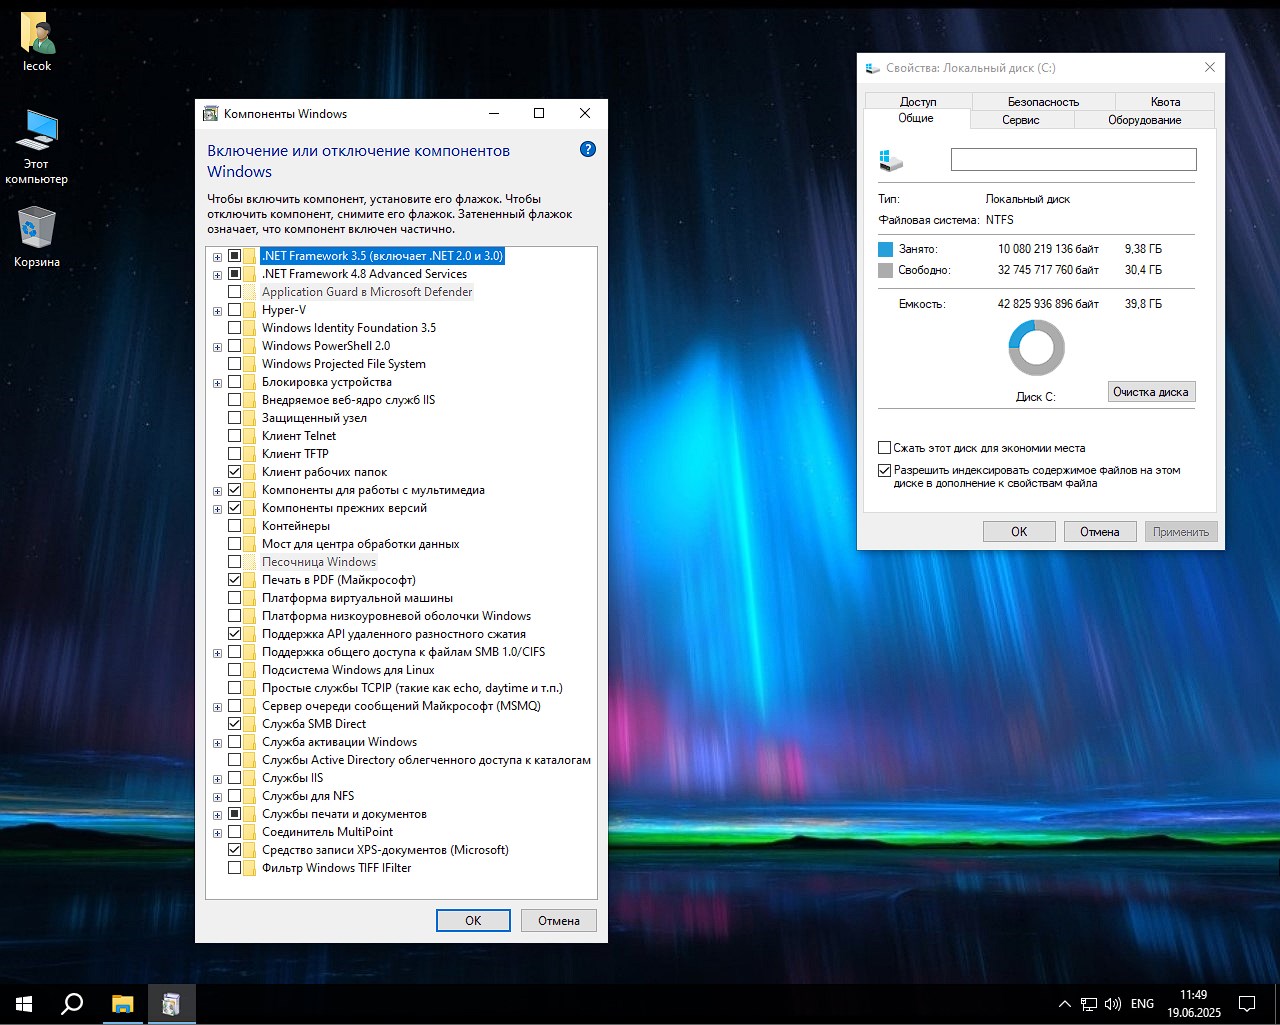Image resolution: width=1280 pixels, height=1025 pixels.
Task: Expand Компоненты прежних версий node
Action: click(217, 509)
